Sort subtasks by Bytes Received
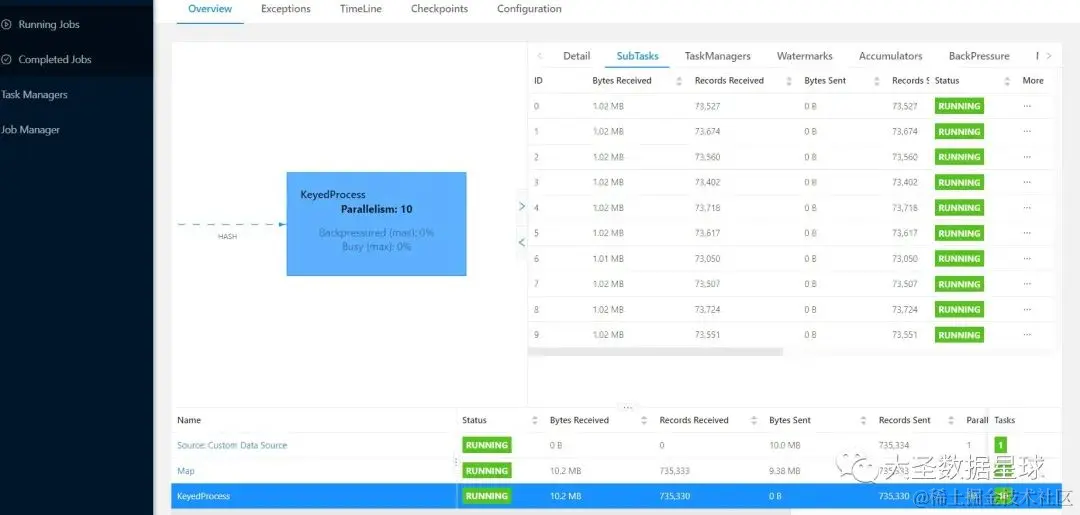This screenshot has width=1080, height=515. point(678,81)
